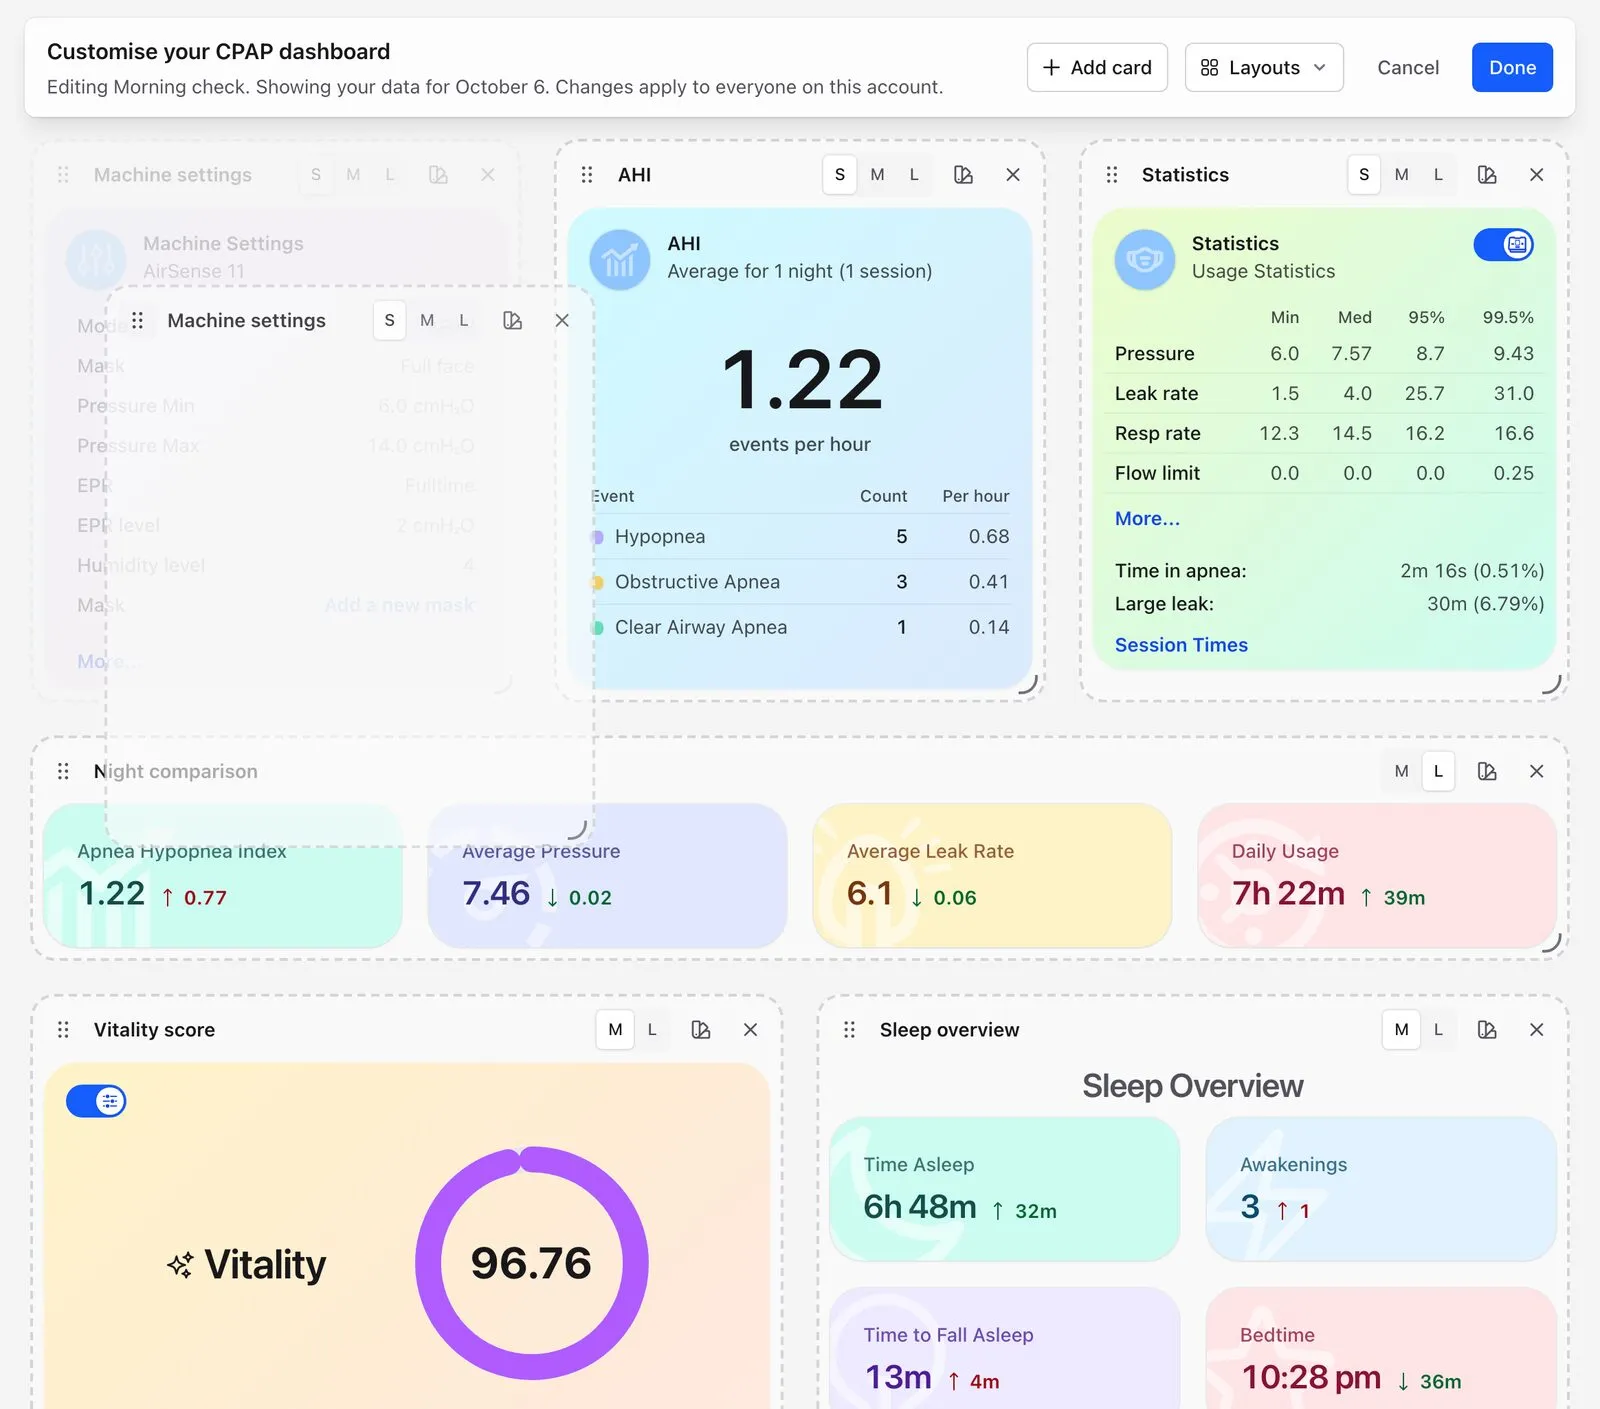Screen dimensions: 1600x1409
Task: Set AHI card size to L
Action: (x=914, y=175)
